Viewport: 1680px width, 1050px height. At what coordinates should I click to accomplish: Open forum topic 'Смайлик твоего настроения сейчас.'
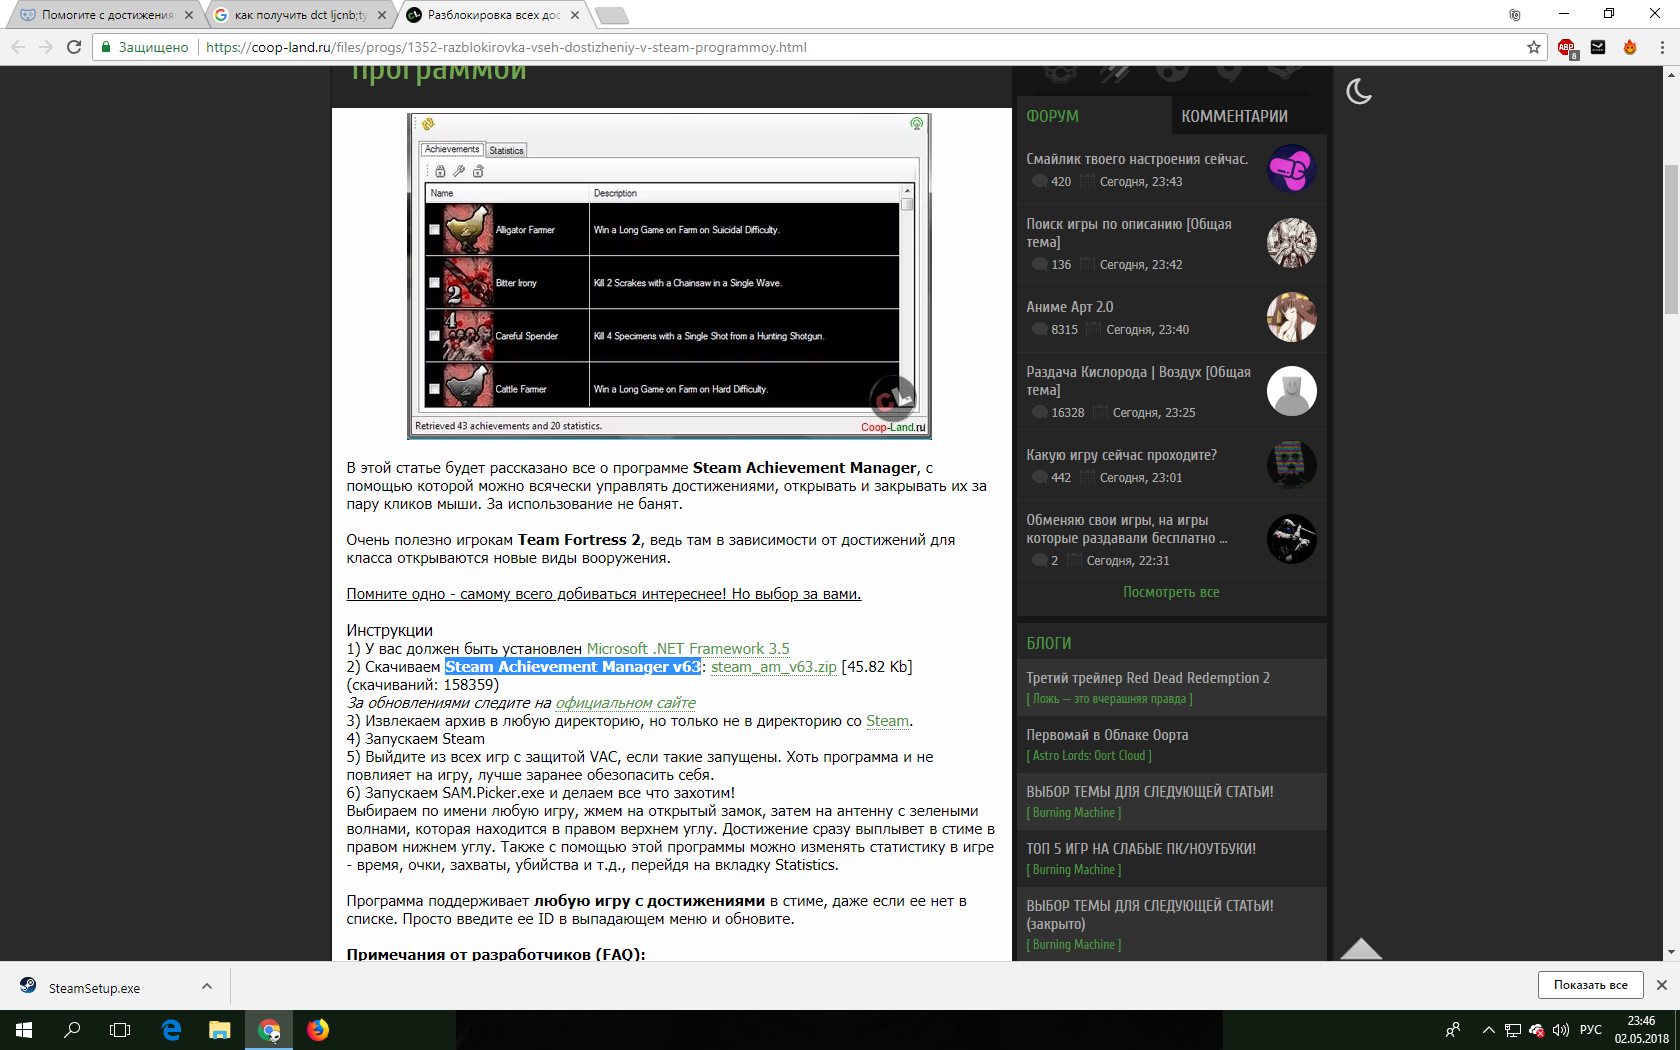(x=1137, y=159)
